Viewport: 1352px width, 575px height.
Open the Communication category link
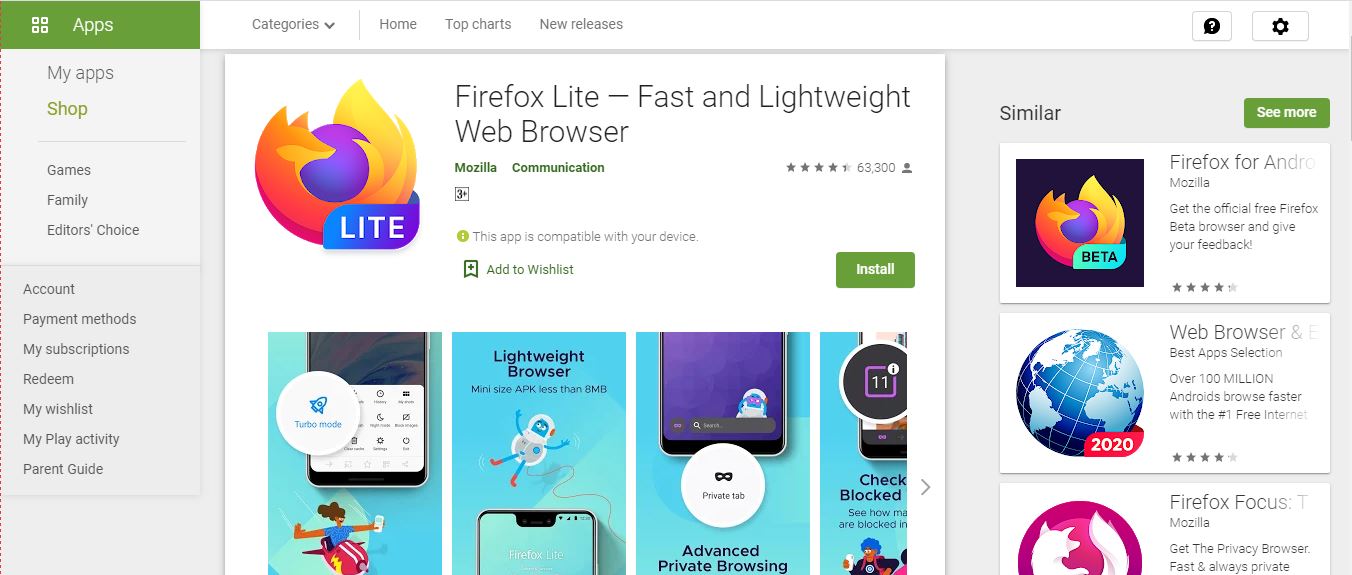coord(558,168)
